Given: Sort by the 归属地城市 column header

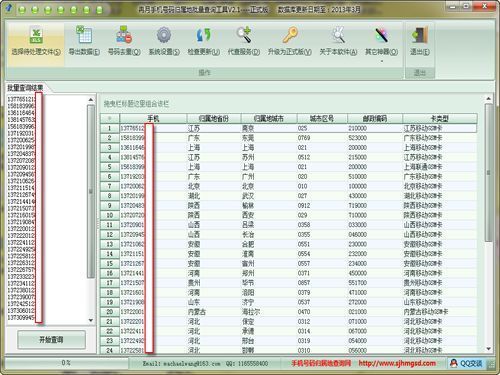Looking at the screenshot, I should tap(269, 118).
